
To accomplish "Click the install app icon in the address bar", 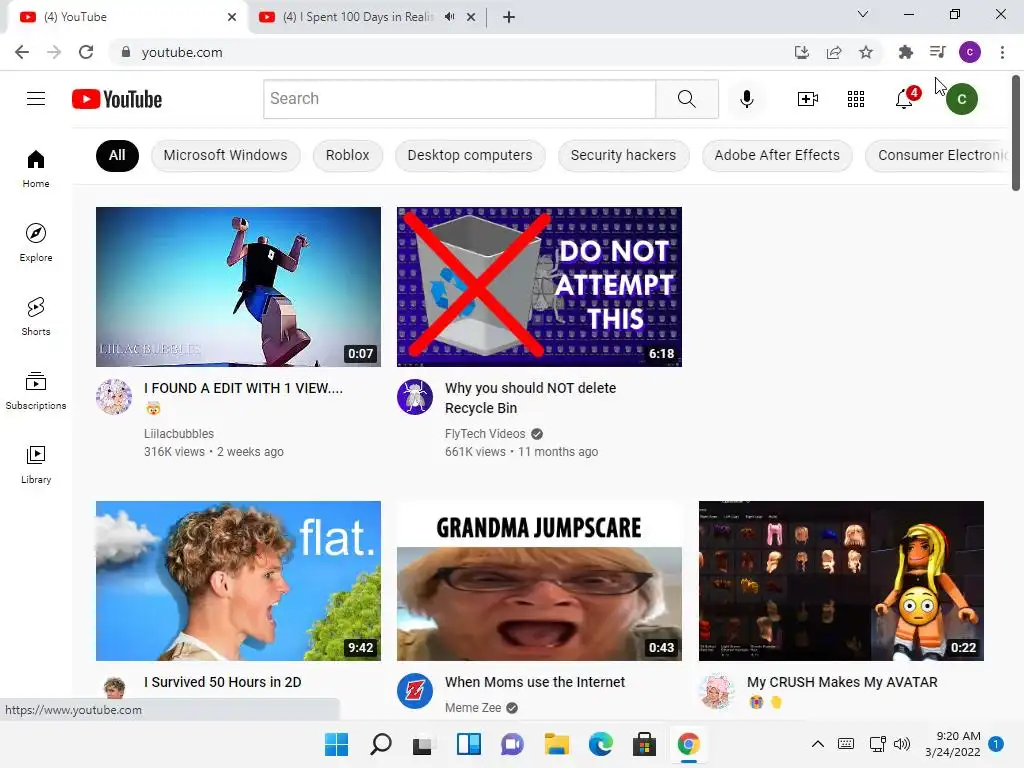I will pos(802,52).
